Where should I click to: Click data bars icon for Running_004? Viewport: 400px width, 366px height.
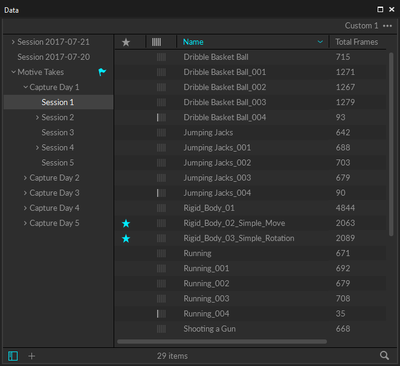161,314
